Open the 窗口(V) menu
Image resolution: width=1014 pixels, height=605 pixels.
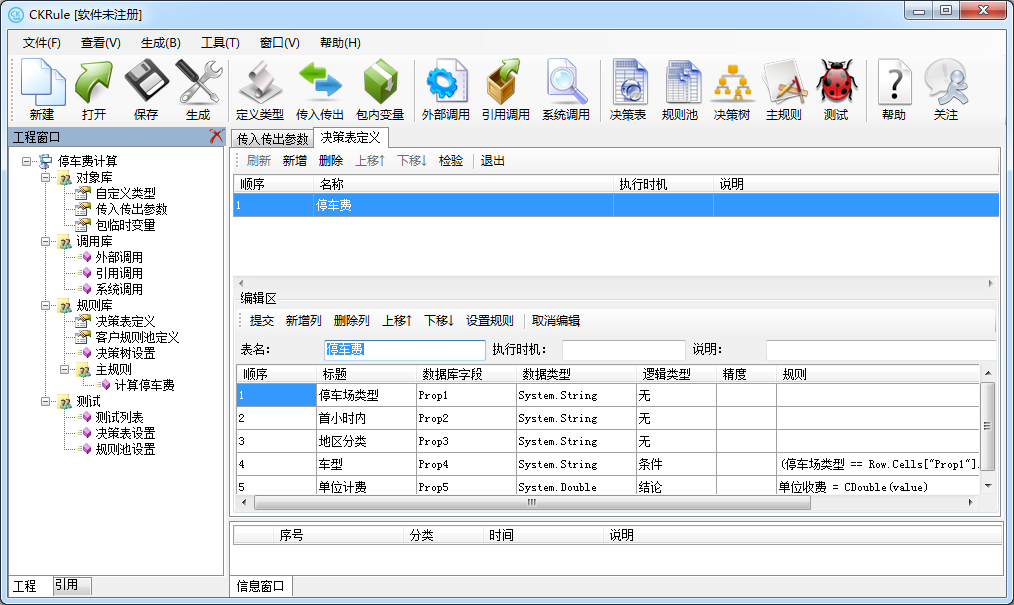pyautogui.click(x=279, y=43)
